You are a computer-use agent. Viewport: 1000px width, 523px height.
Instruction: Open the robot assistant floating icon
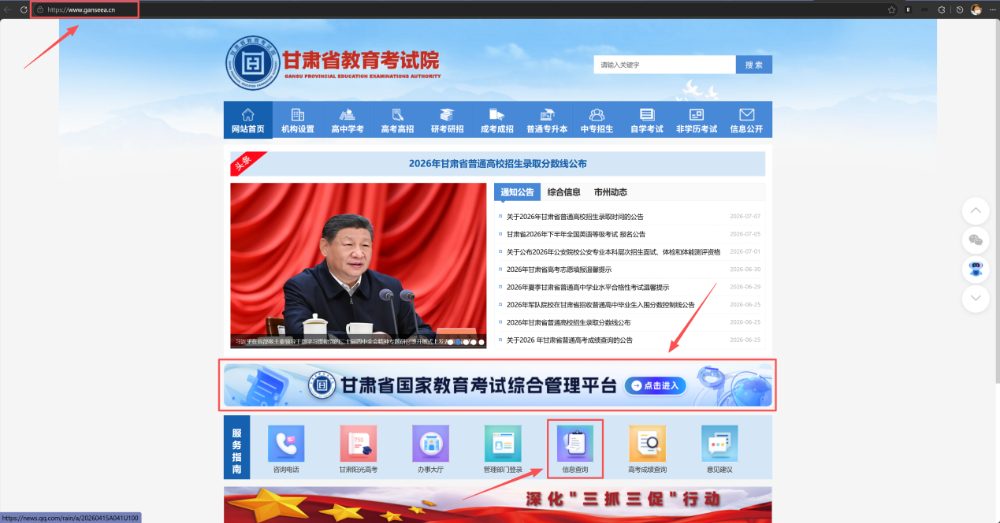(x=976, y=269)
